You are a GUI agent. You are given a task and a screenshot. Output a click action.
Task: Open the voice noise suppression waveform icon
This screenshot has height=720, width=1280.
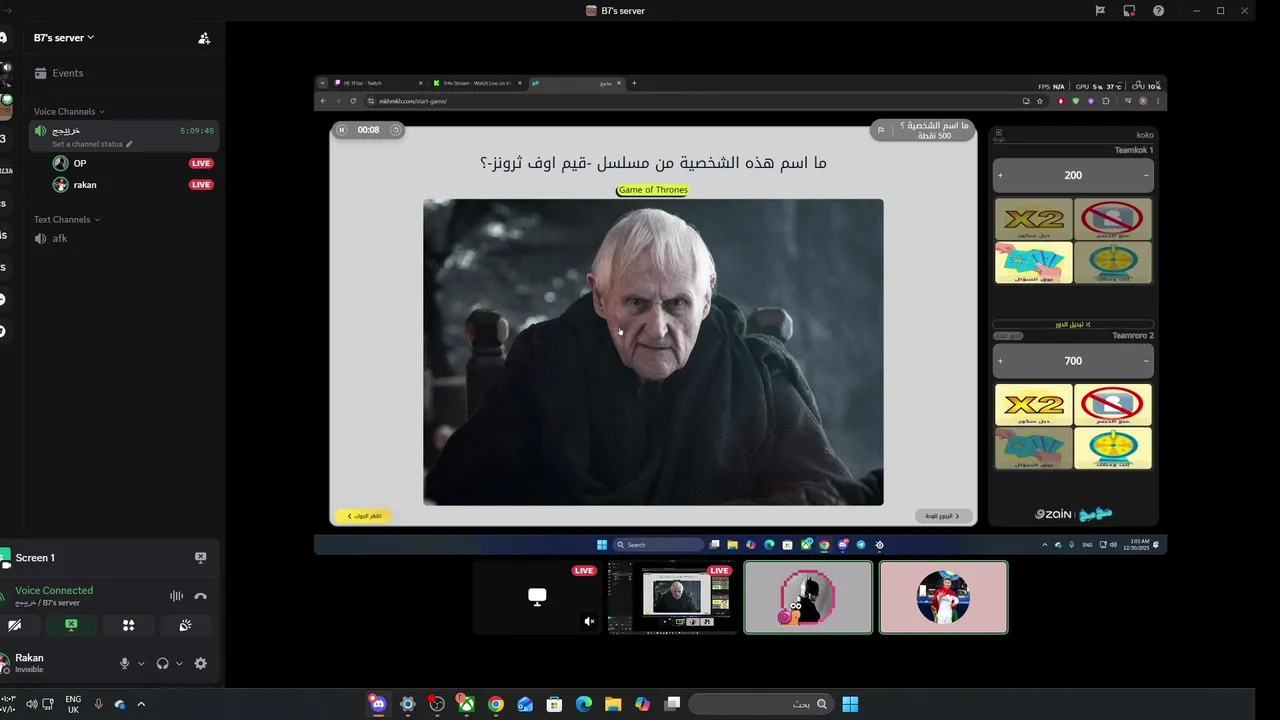click(177, 596)
